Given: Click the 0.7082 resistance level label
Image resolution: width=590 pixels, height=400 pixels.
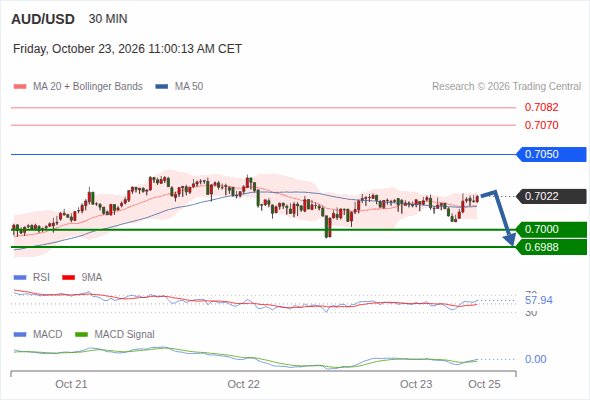Looking at the screenshot, I should click(x=541, y=107).
